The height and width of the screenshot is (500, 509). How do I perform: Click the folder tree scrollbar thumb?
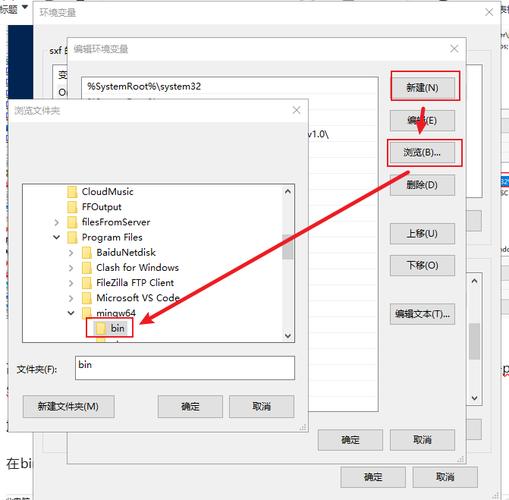click(x=288, y=247)
